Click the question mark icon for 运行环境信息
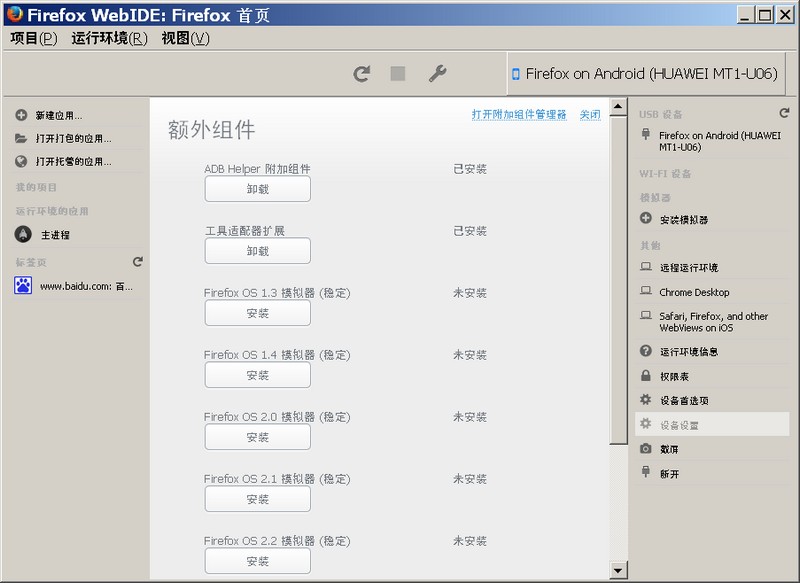 [x=646, y=351]
